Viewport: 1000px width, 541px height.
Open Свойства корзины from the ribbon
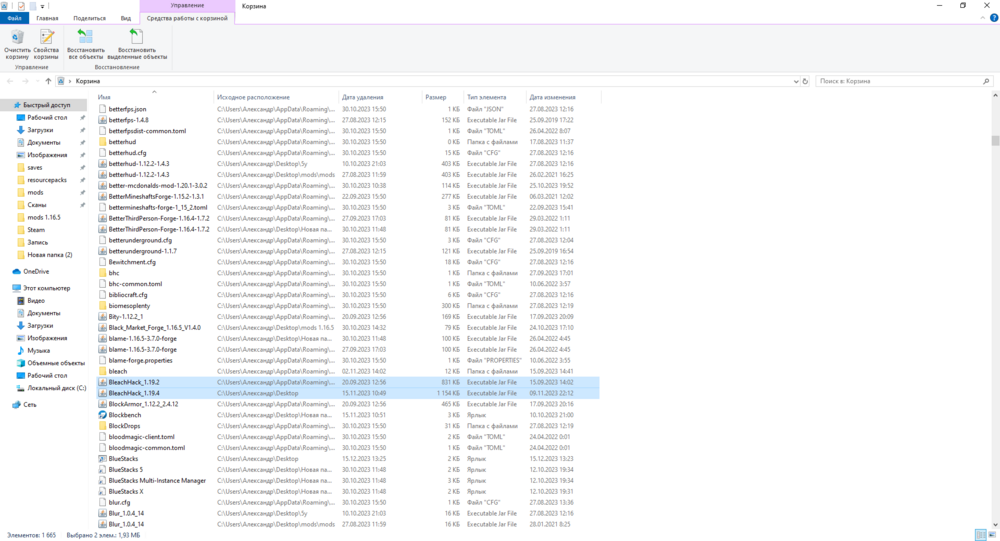coord(46,45)
